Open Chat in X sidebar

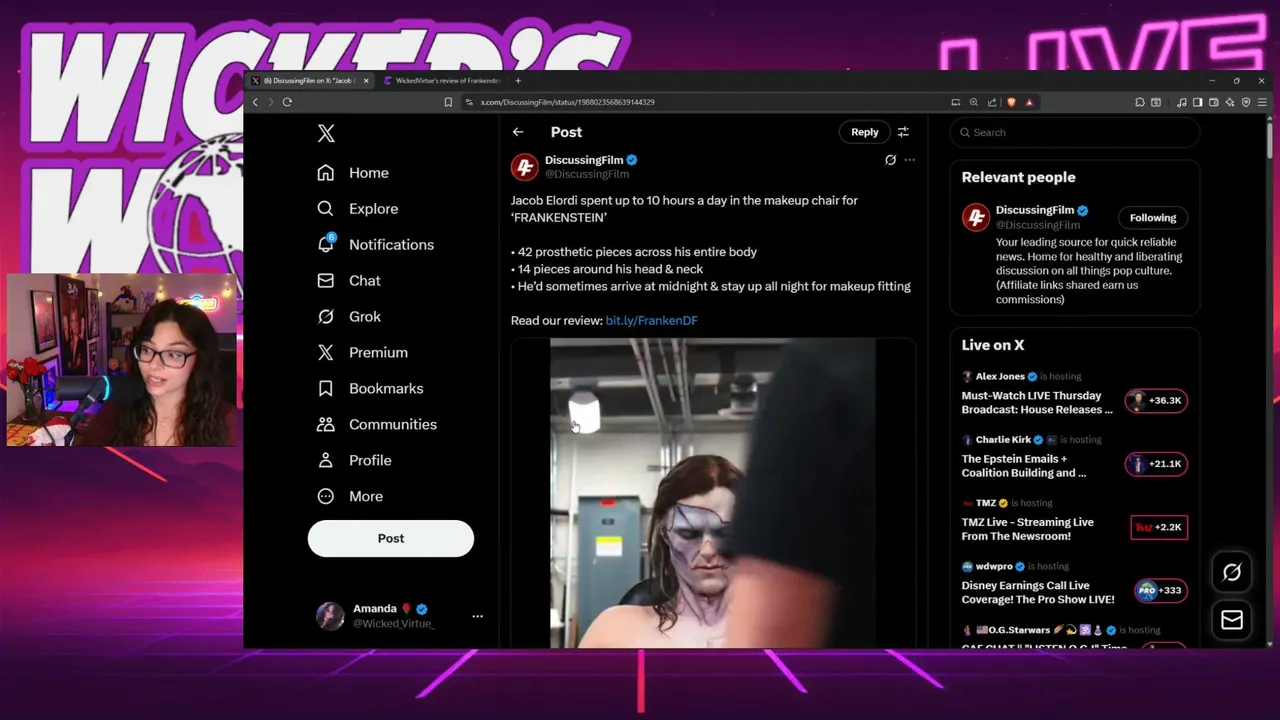(x=349, y=281)
